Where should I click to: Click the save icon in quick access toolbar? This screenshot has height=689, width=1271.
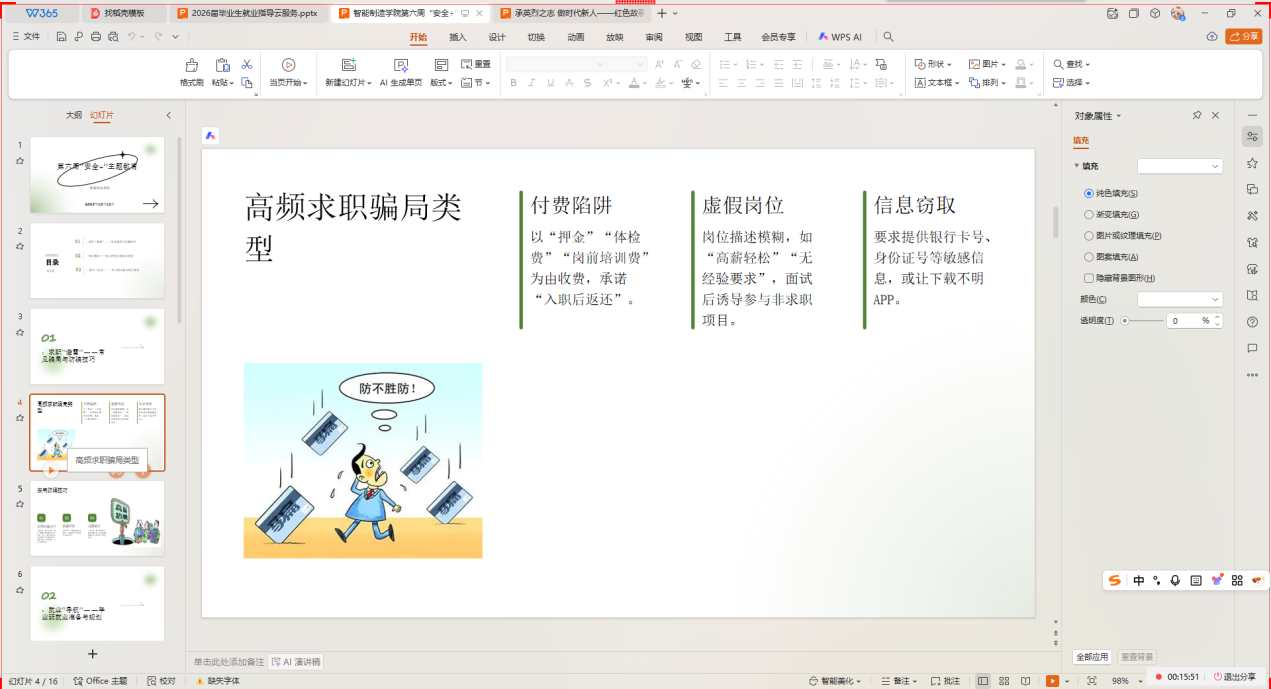point(62,37)
